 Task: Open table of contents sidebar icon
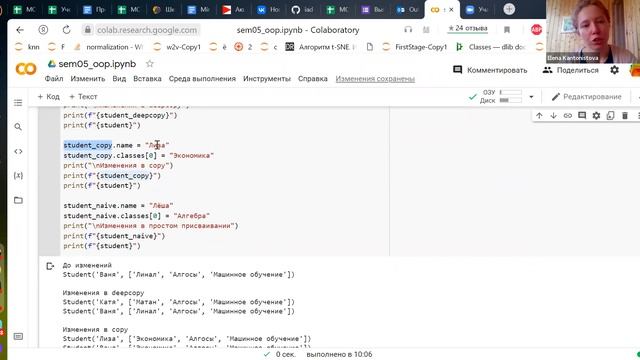(x=18, y=103)
